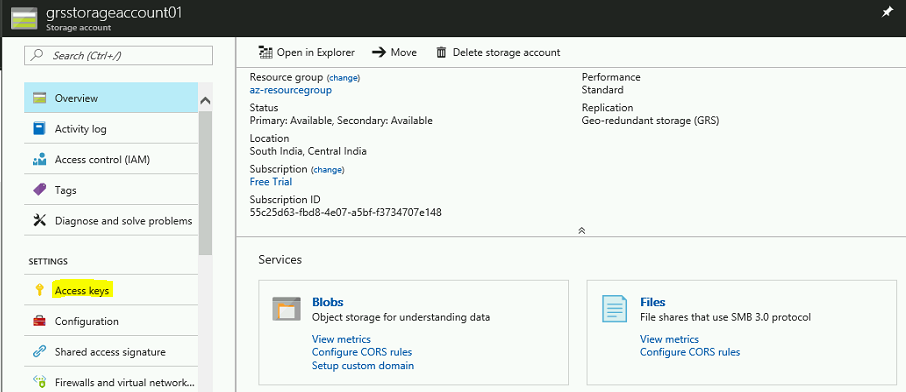
Task: Click the Firewalls and virtual networks icon
Action: pos(40,382)
